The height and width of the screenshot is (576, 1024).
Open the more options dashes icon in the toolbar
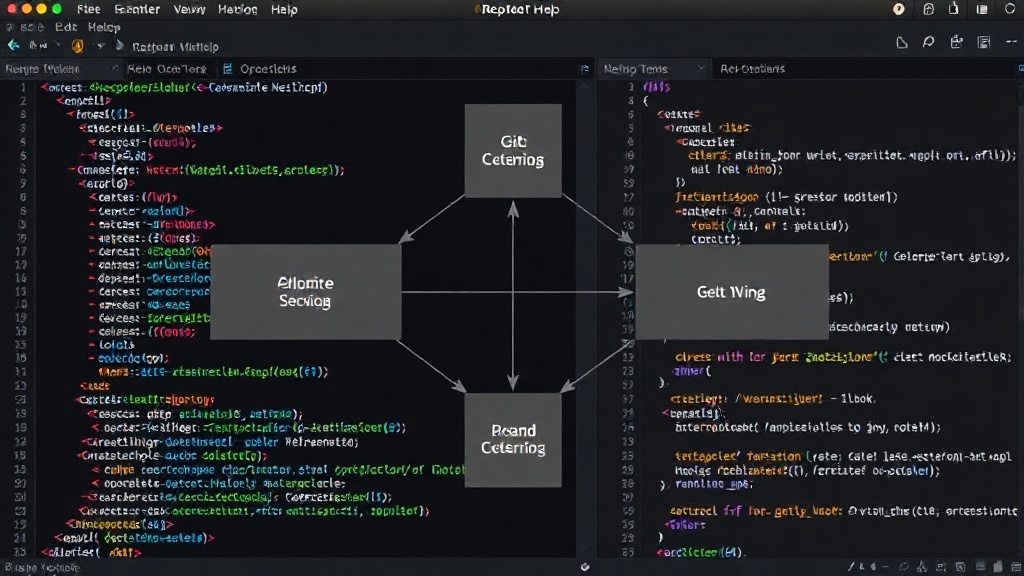tap(1012, 42)
